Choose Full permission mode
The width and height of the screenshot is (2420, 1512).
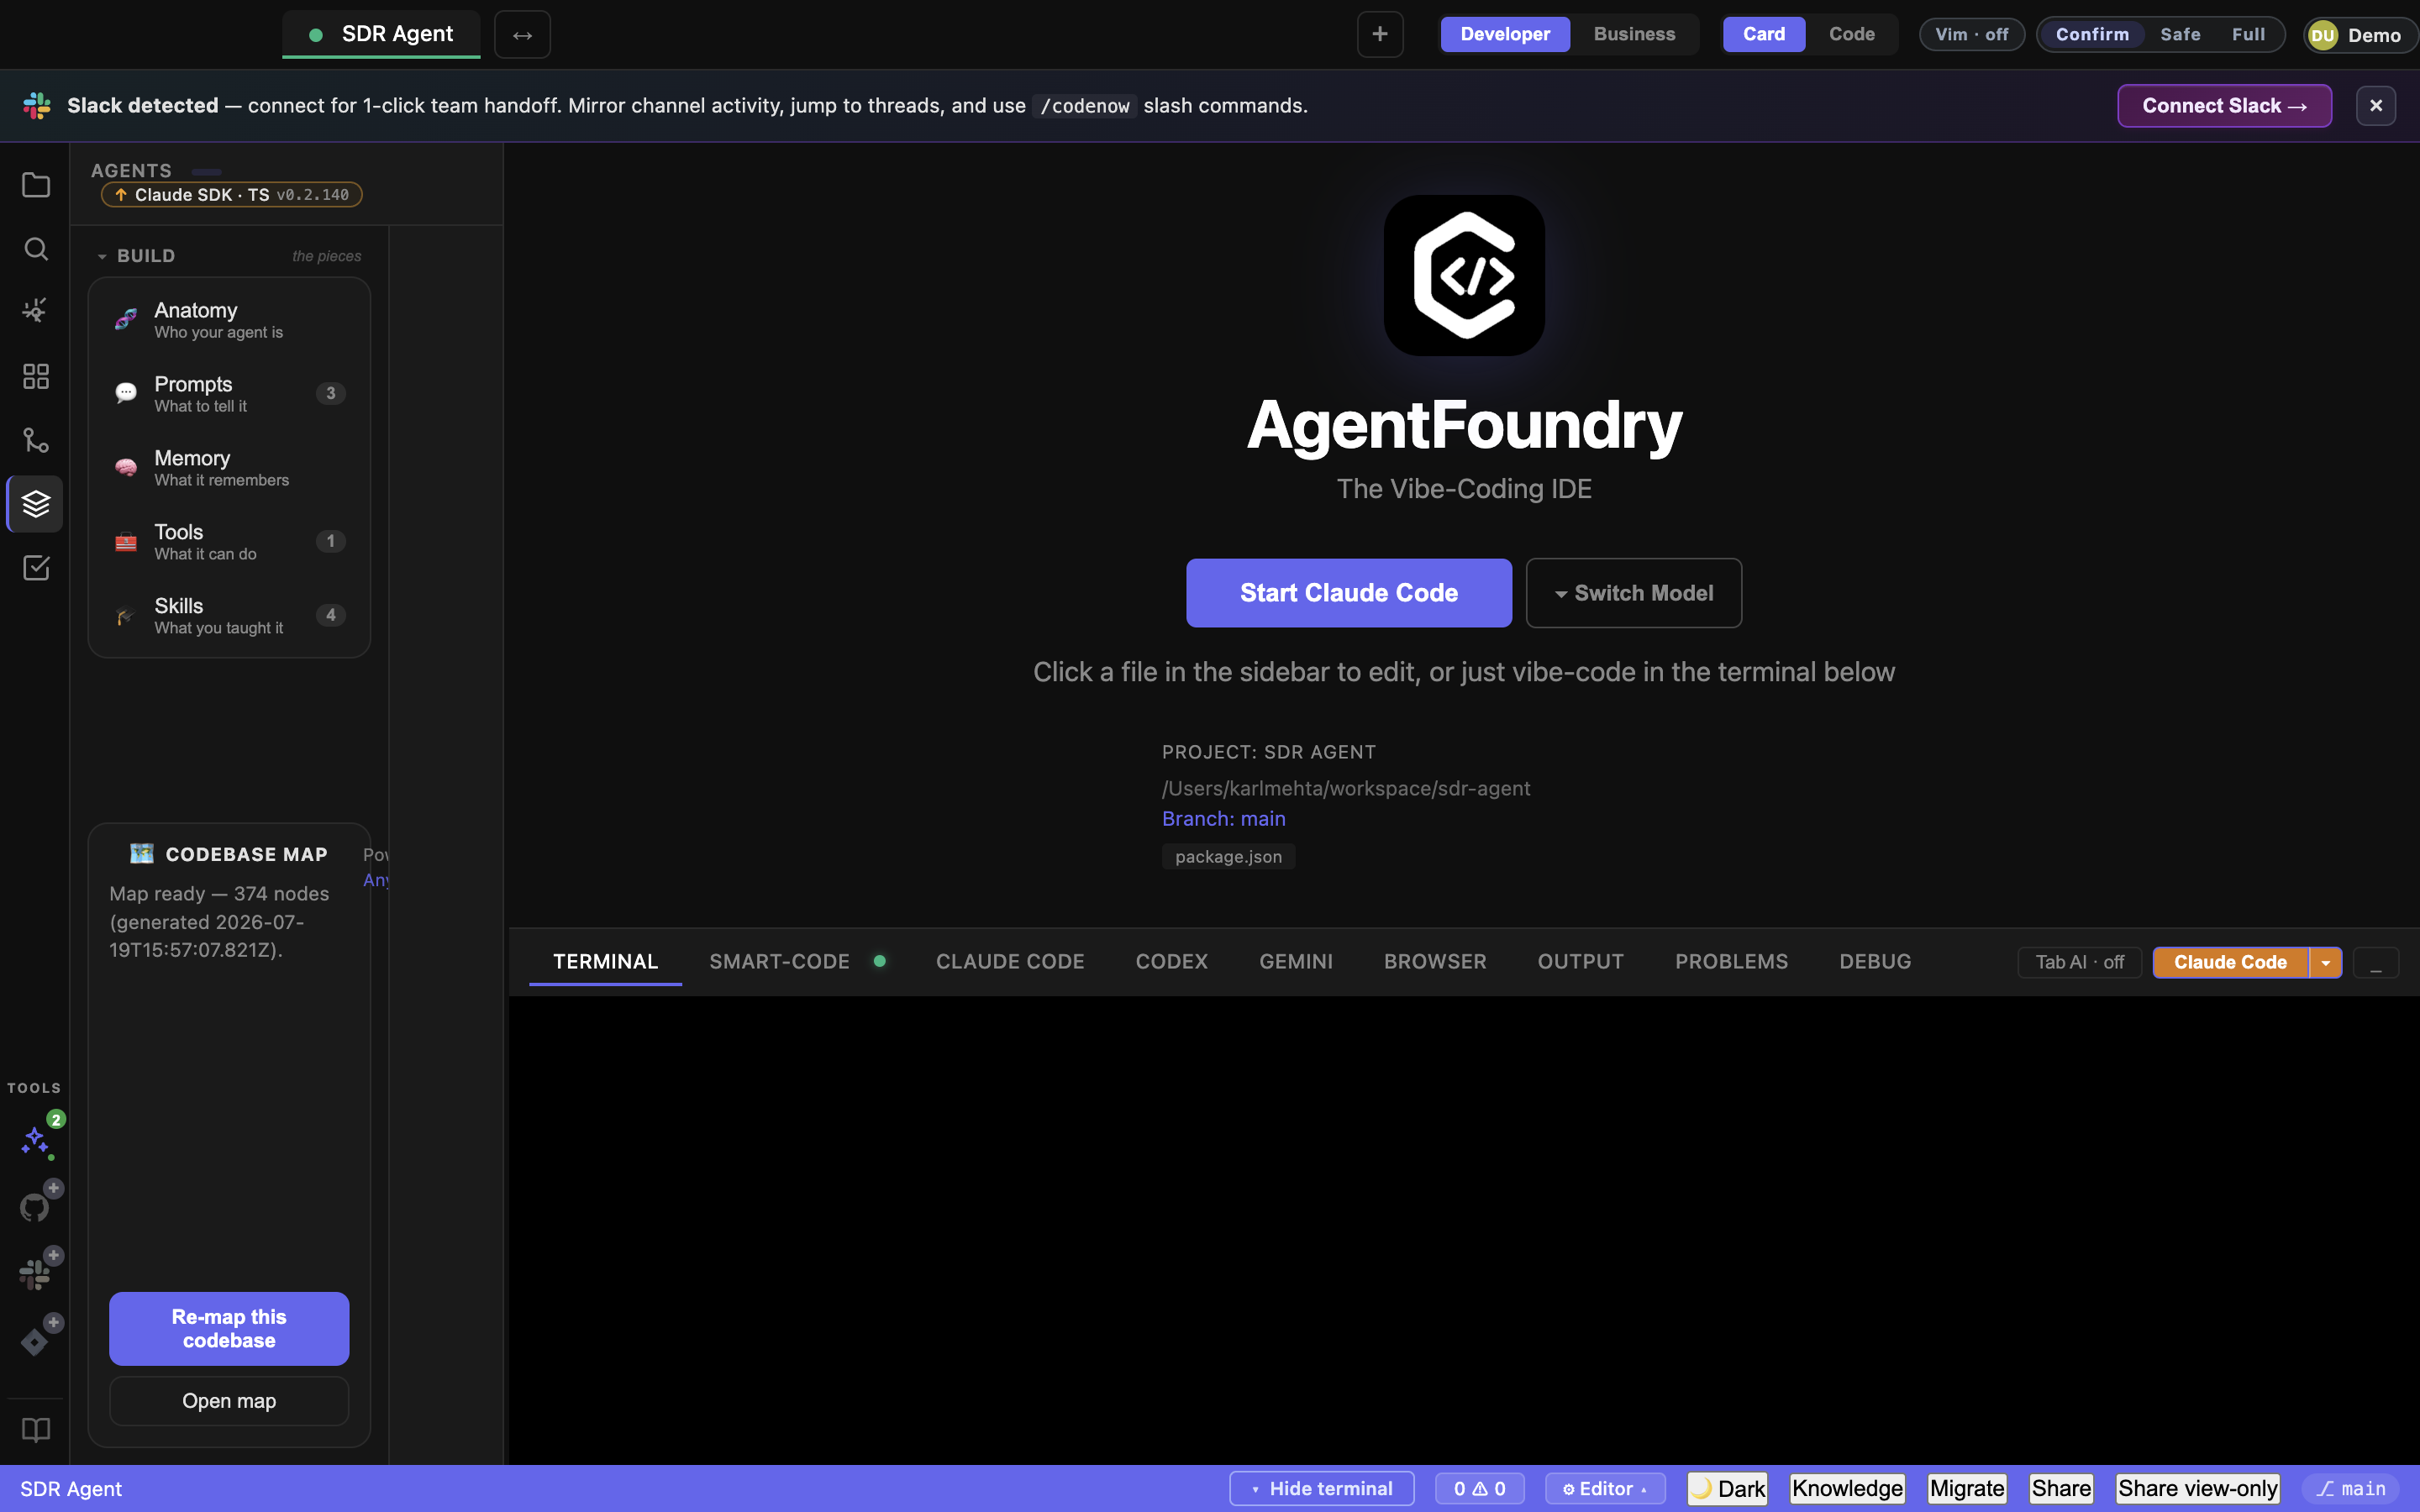click(2248, 34)
